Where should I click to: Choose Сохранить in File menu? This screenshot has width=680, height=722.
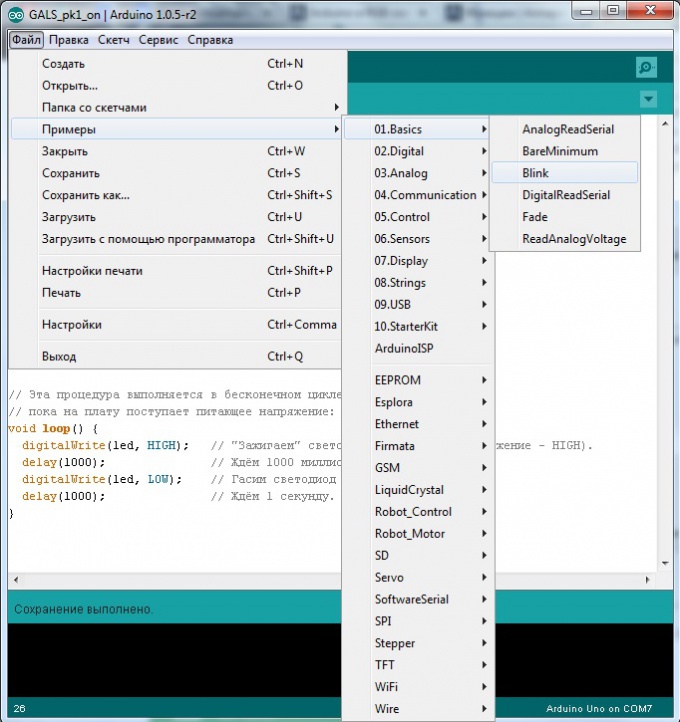[x=176, y=173]
